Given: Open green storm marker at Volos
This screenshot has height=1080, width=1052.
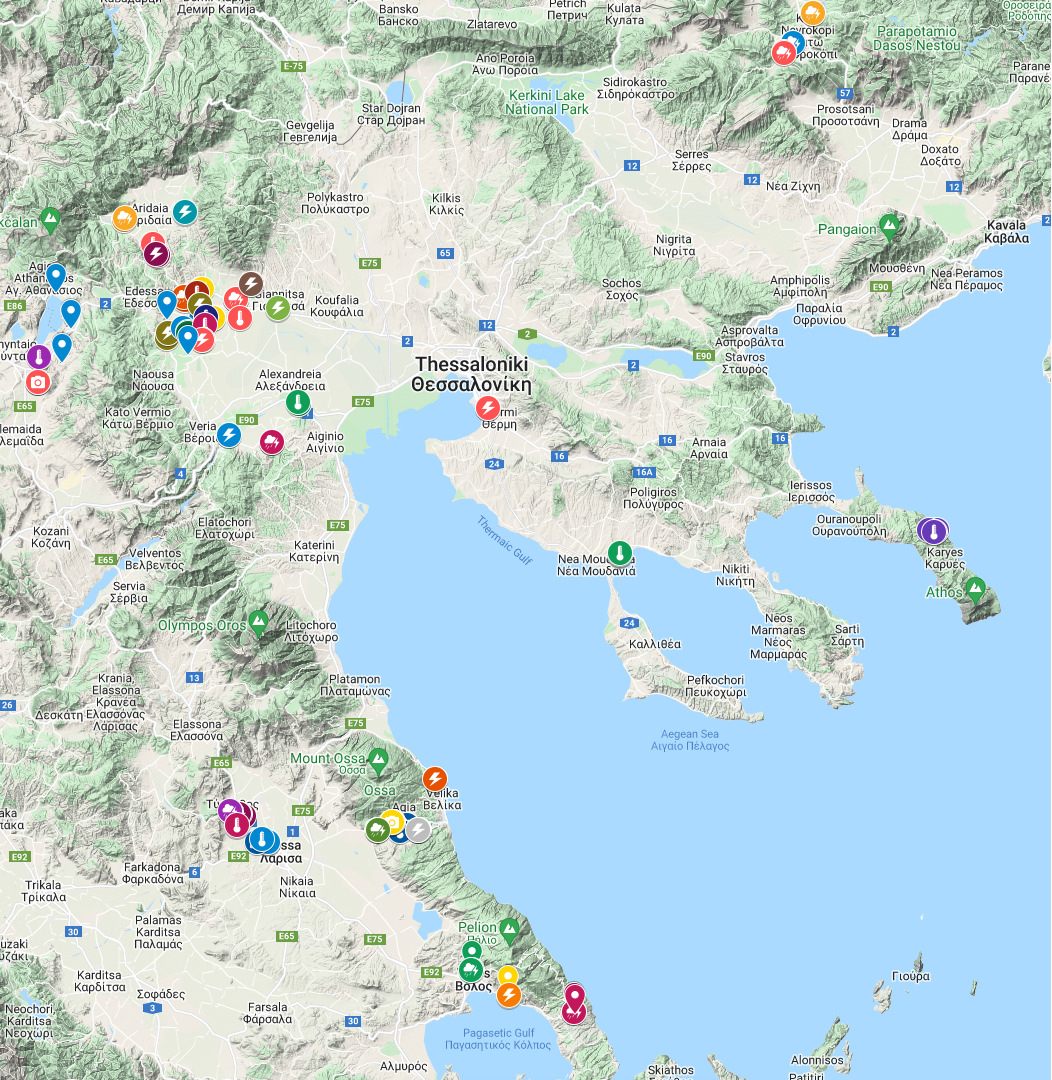Looking at the screenshot, I should coord(471,970).
